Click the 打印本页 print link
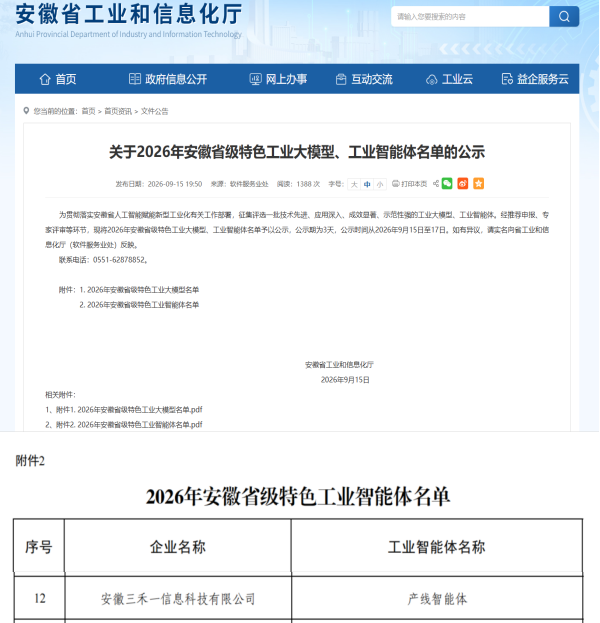The image size is (600, 623). point(414,184)
